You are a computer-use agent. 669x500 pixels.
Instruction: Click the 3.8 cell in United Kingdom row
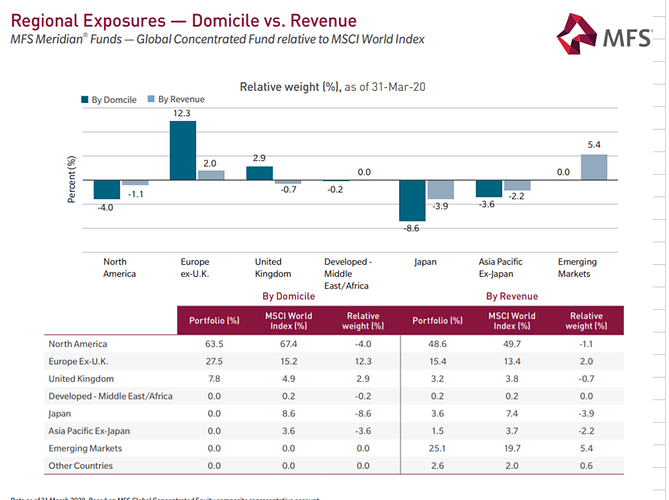[512, 379]
